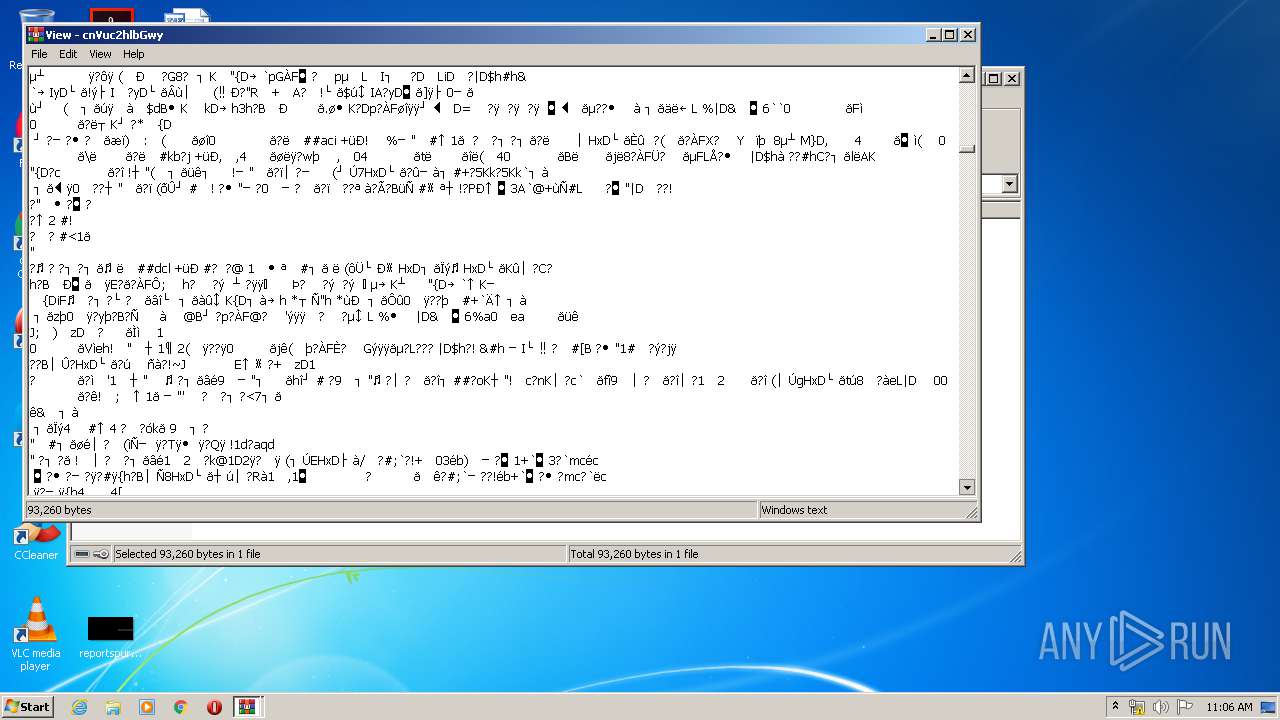The height and width of the screenshot is (720, 1280).
Task: Click the key icon in WinRAR status bar
Action: (x=101, y=554)
